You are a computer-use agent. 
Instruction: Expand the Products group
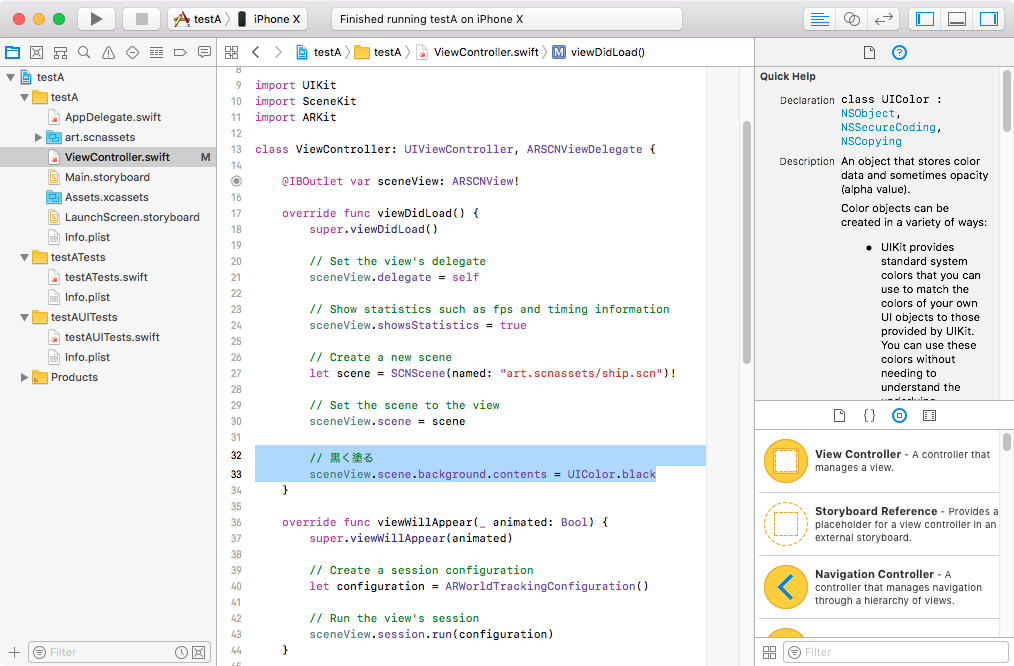point(24,377)
